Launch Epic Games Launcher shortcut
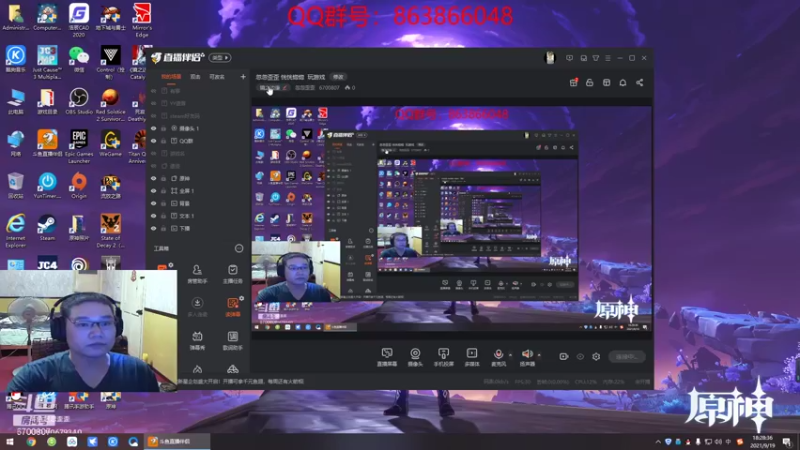This screenshot has height=450, width=800. pyautogui.click(x=79, y=146)
